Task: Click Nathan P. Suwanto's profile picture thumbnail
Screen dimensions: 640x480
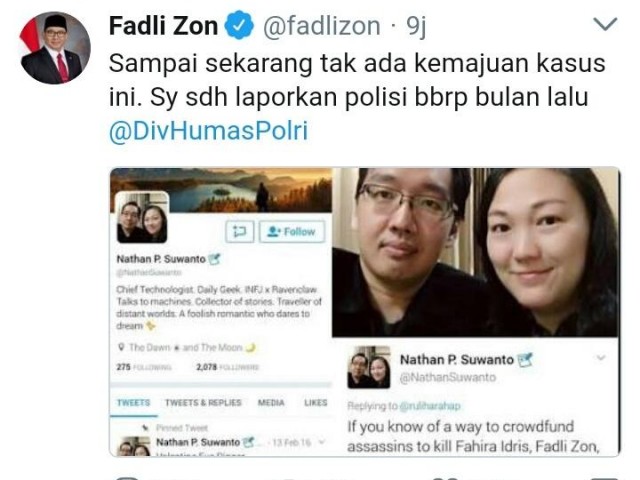Action: (x=369, y=367)
